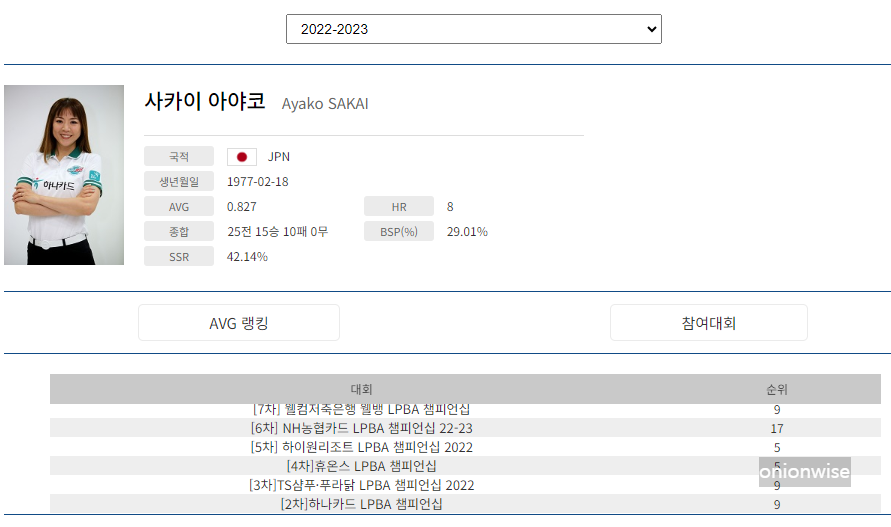This screenshot has height=527, width=891.
Task: Select the [7차] 웰컴저축은행 웰뱅 LPBA row
Action: point(465,410)
